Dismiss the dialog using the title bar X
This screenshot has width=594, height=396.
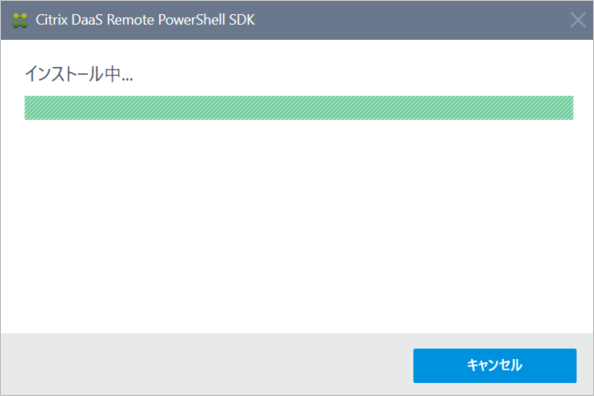coord(578,20)
